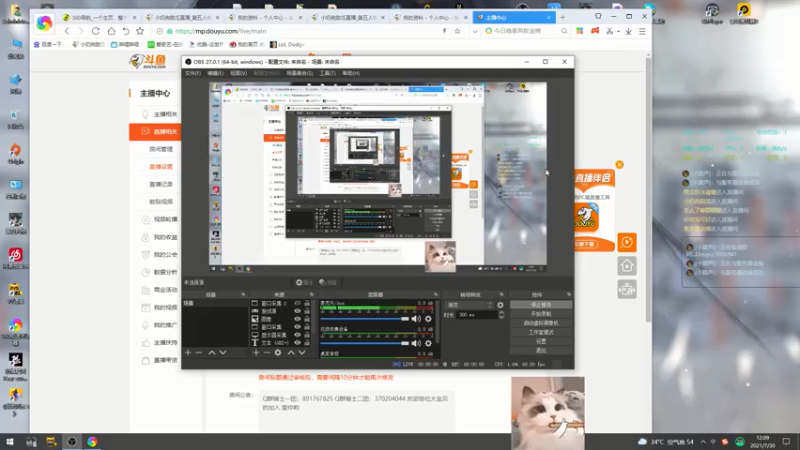Click orange live play icon on right sidebar
Viewport: 800px width, 450px height.
point(627,242)
